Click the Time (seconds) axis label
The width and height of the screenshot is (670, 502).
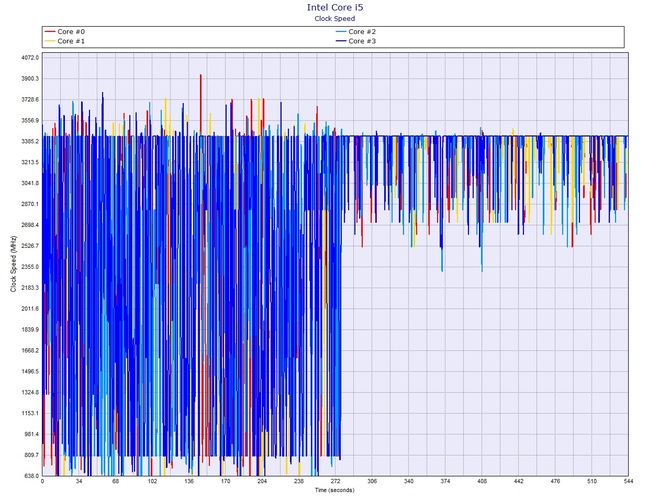point(335,490)
